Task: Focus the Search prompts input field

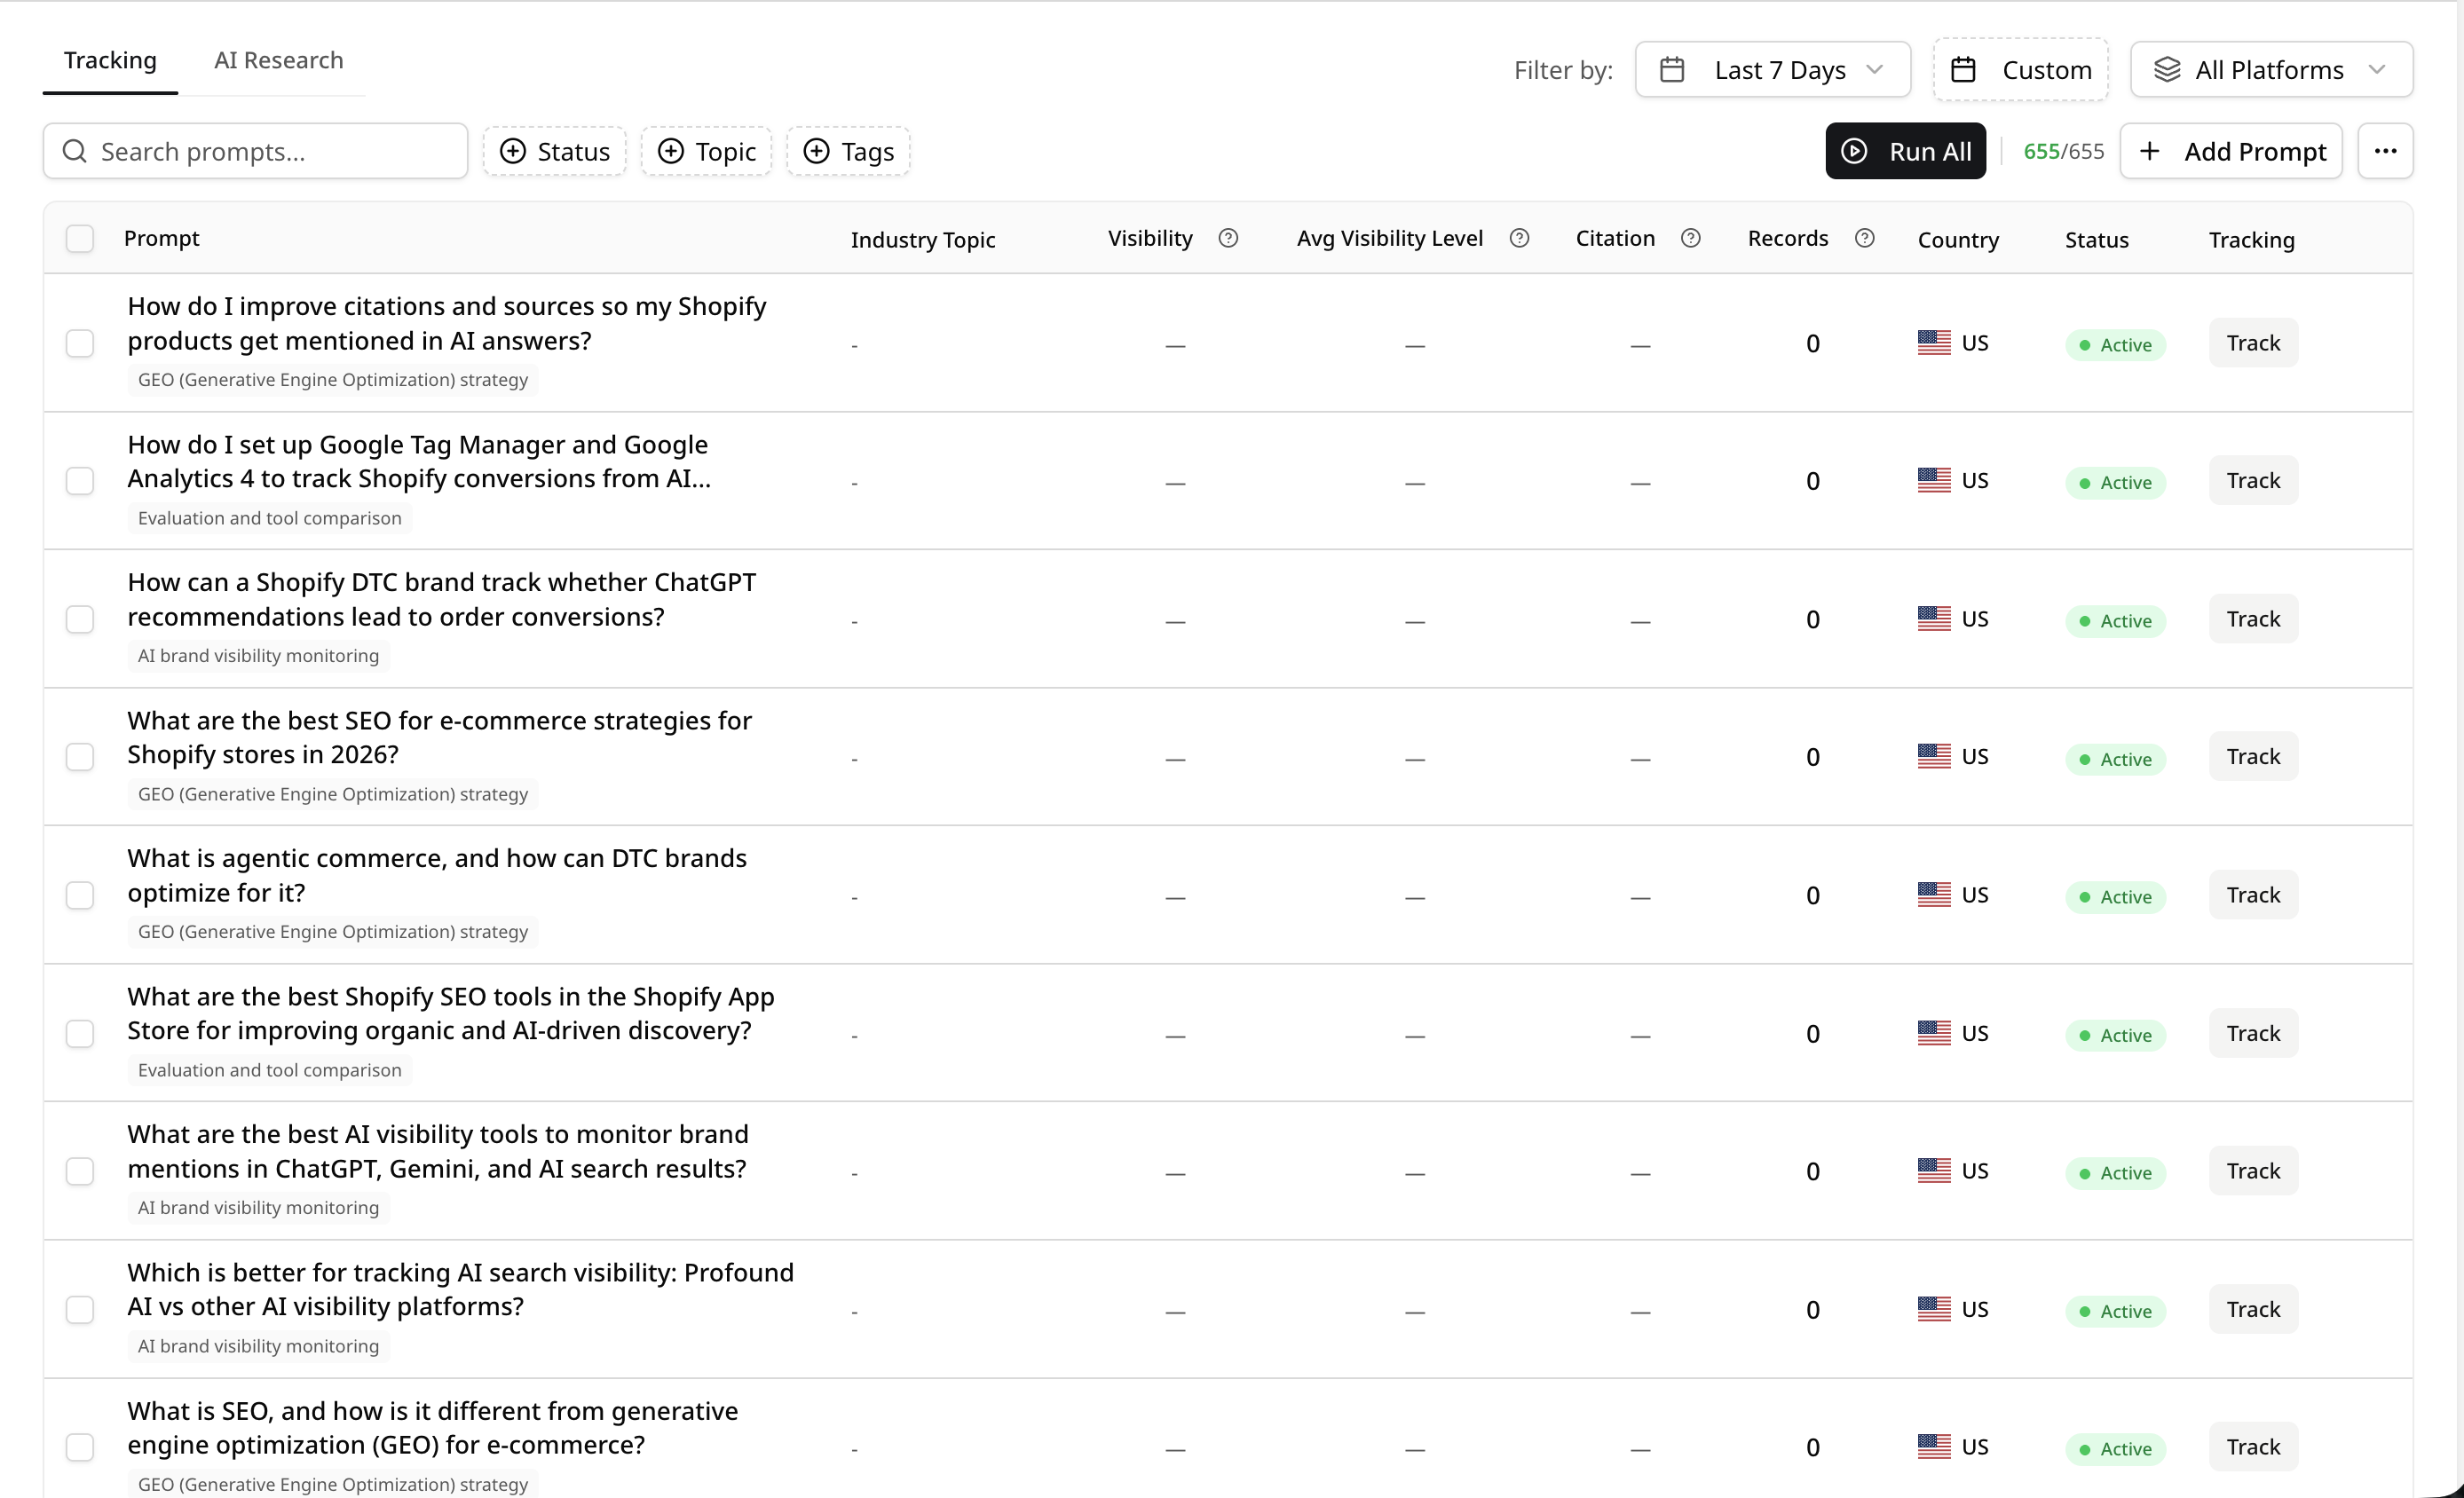Action: (x=255, y=151)
